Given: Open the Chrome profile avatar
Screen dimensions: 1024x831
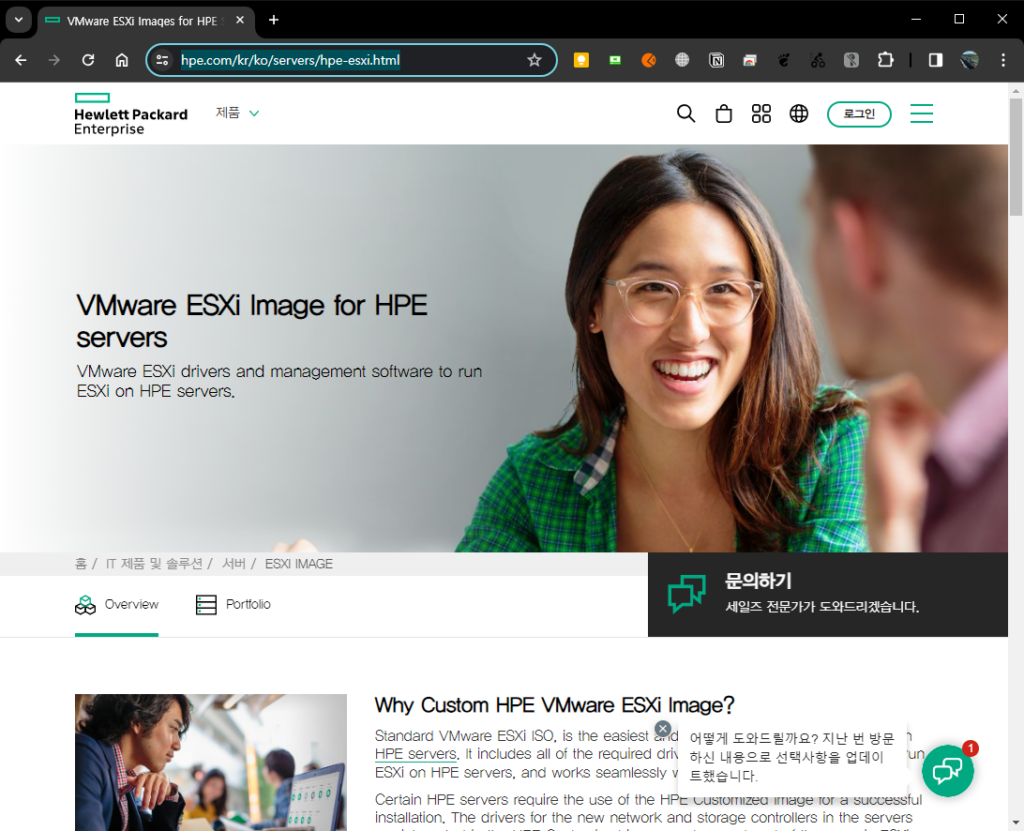Looking at the screenshot, I should pyautogui.click(x=969, y=60).
